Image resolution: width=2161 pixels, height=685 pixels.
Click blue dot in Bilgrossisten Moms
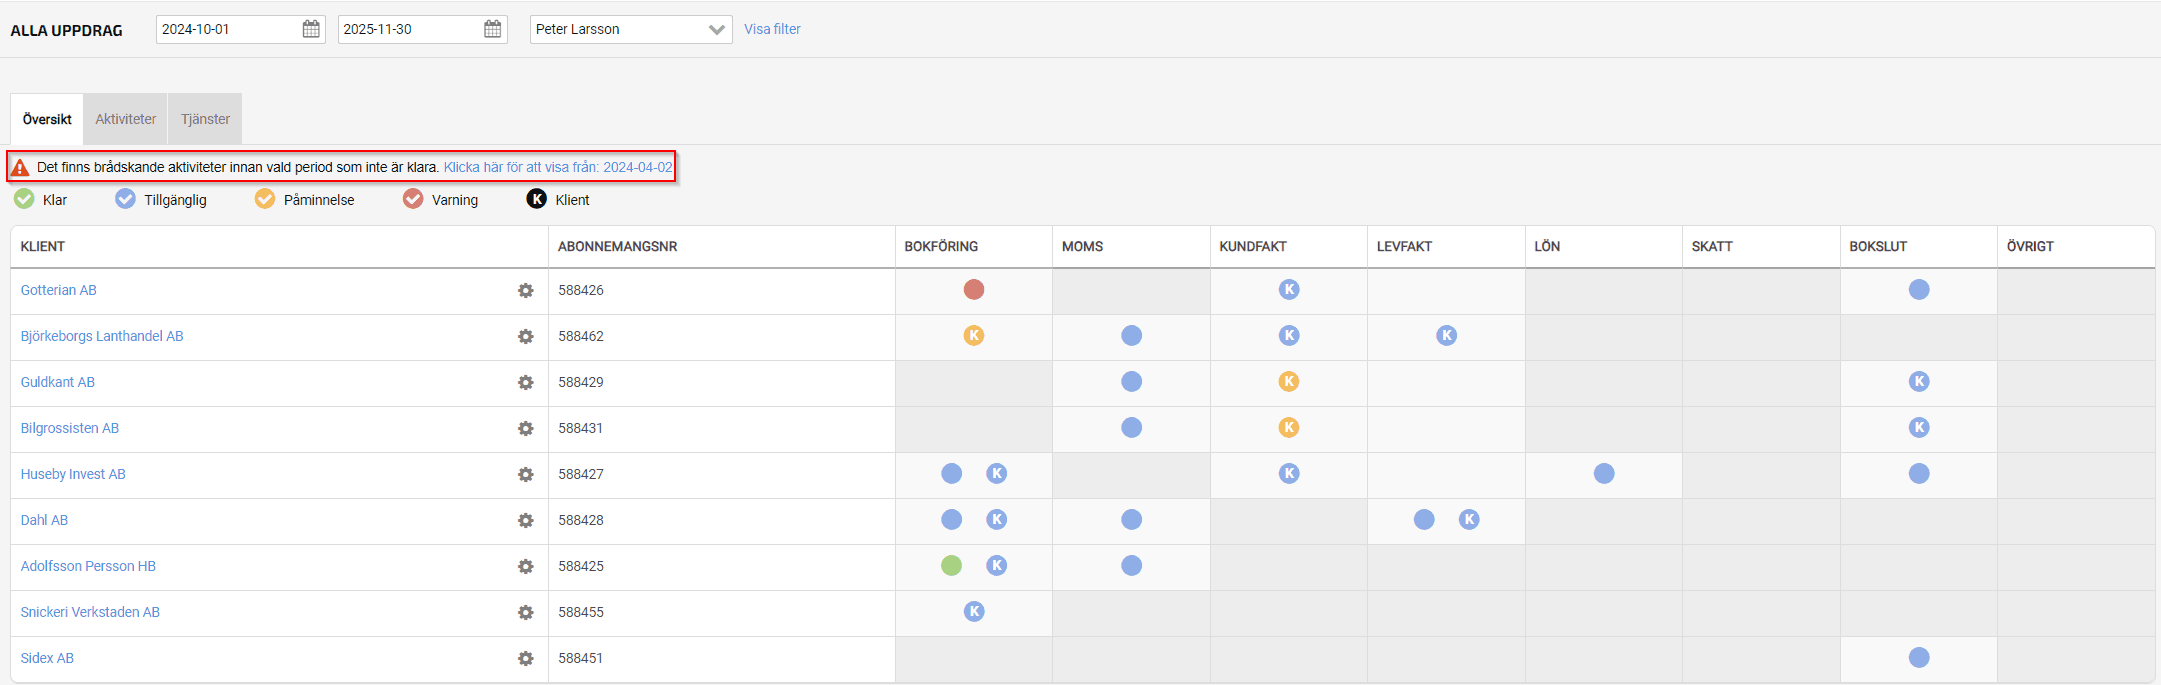pos(1131,427)
